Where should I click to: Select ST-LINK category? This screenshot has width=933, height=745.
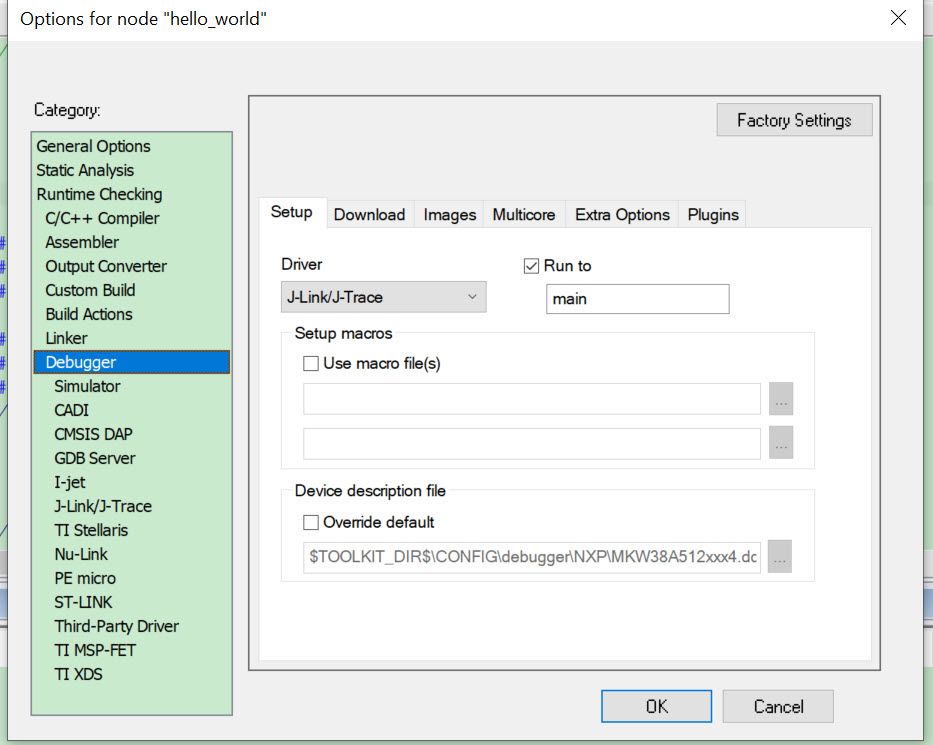tap(83, 602)
